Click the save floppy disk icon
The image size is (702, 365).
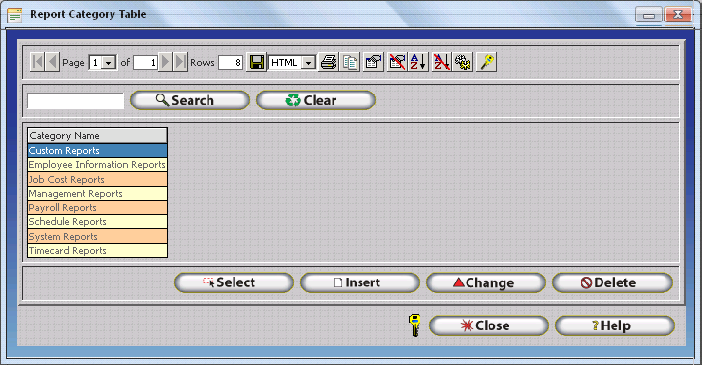pos(257,62)
